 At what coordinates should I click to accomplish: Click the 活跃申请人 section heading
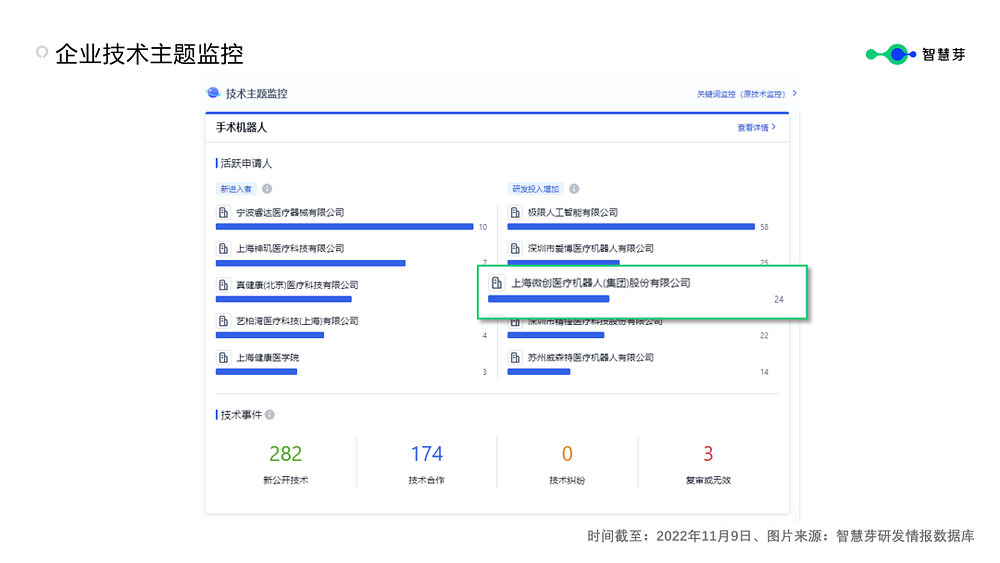click(246, 164)
